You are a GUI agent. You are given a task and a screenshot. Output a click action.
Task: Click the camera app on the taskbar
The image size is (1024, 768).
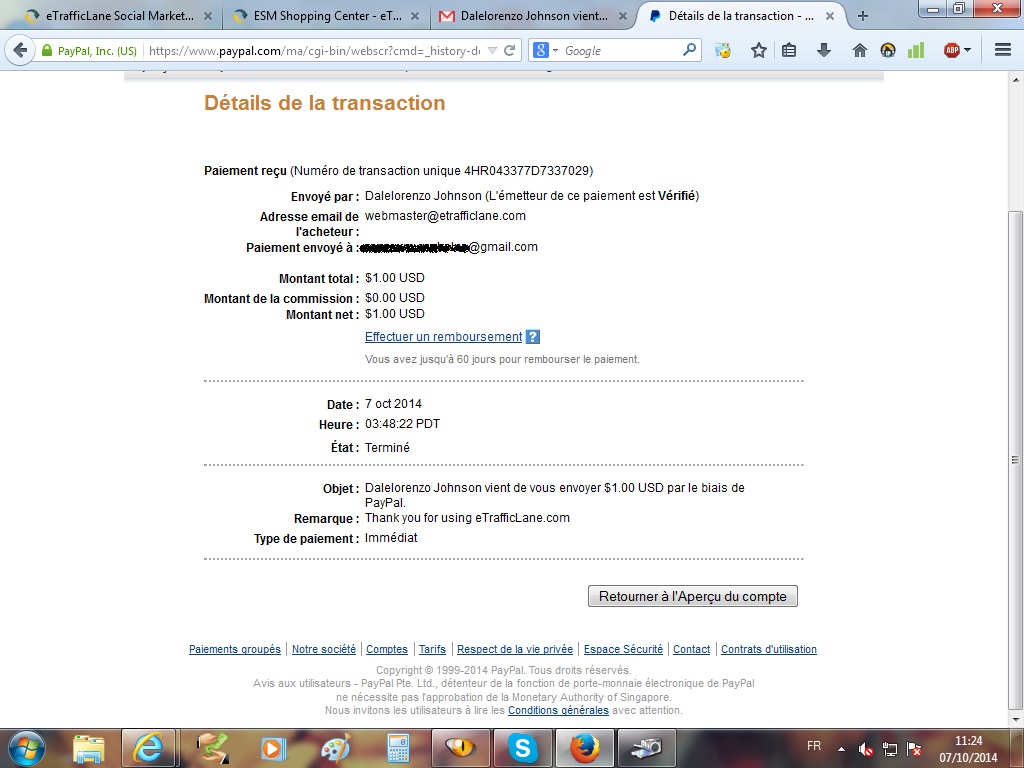pos(647,748)
